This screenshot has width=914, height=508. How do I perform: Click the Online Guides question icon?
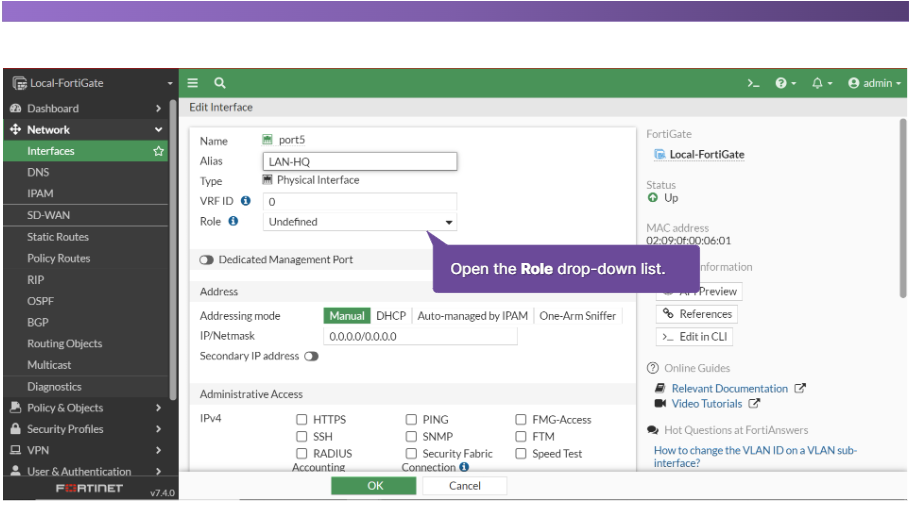(x=653, y=368)
